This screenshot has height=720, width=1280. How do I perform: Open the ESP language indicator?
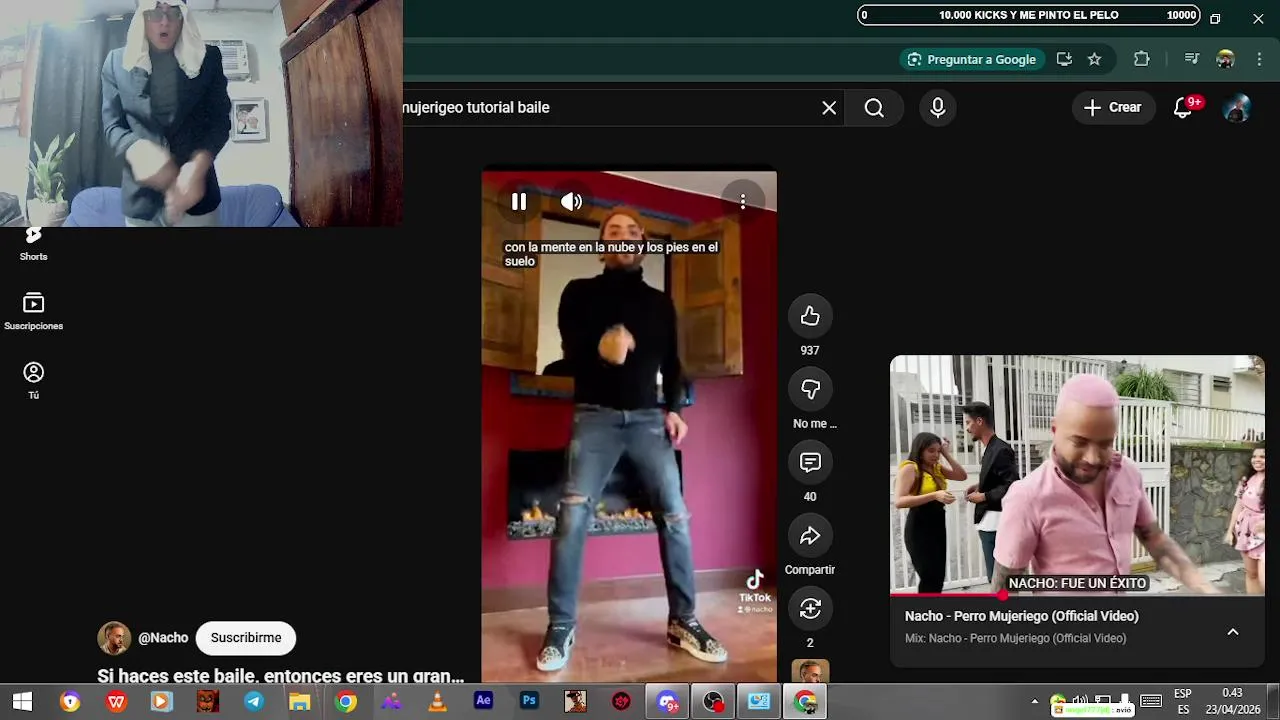(1183, 702)
